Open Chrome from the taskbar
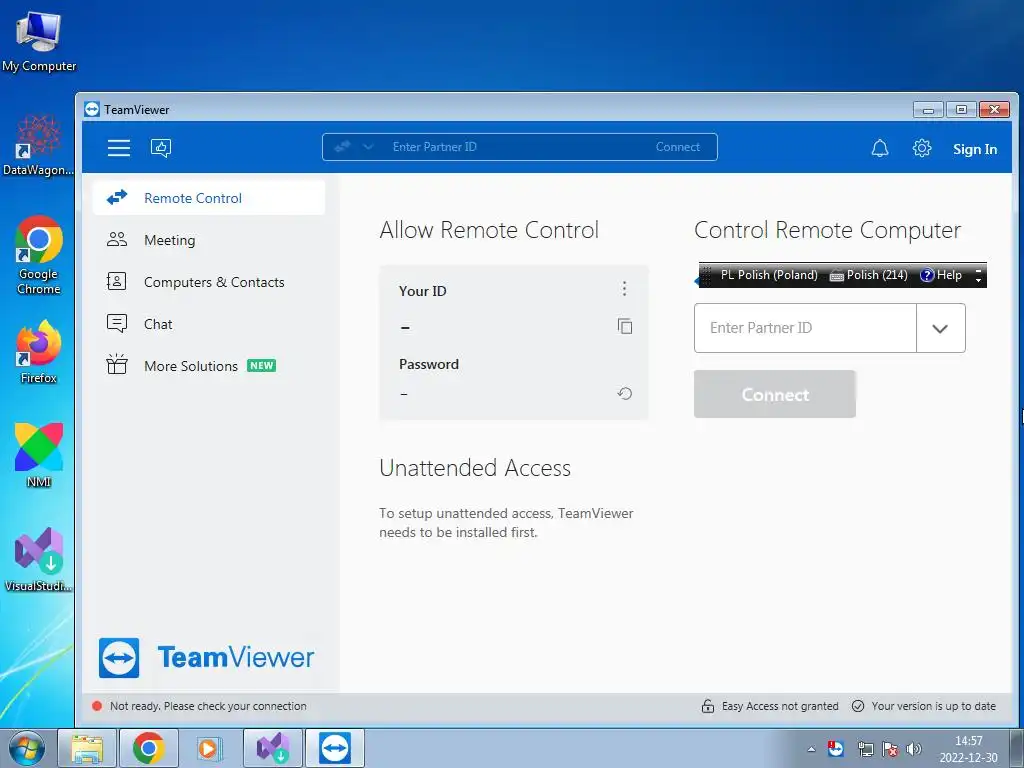This screenshot has width=1024, height=768. 148,748
